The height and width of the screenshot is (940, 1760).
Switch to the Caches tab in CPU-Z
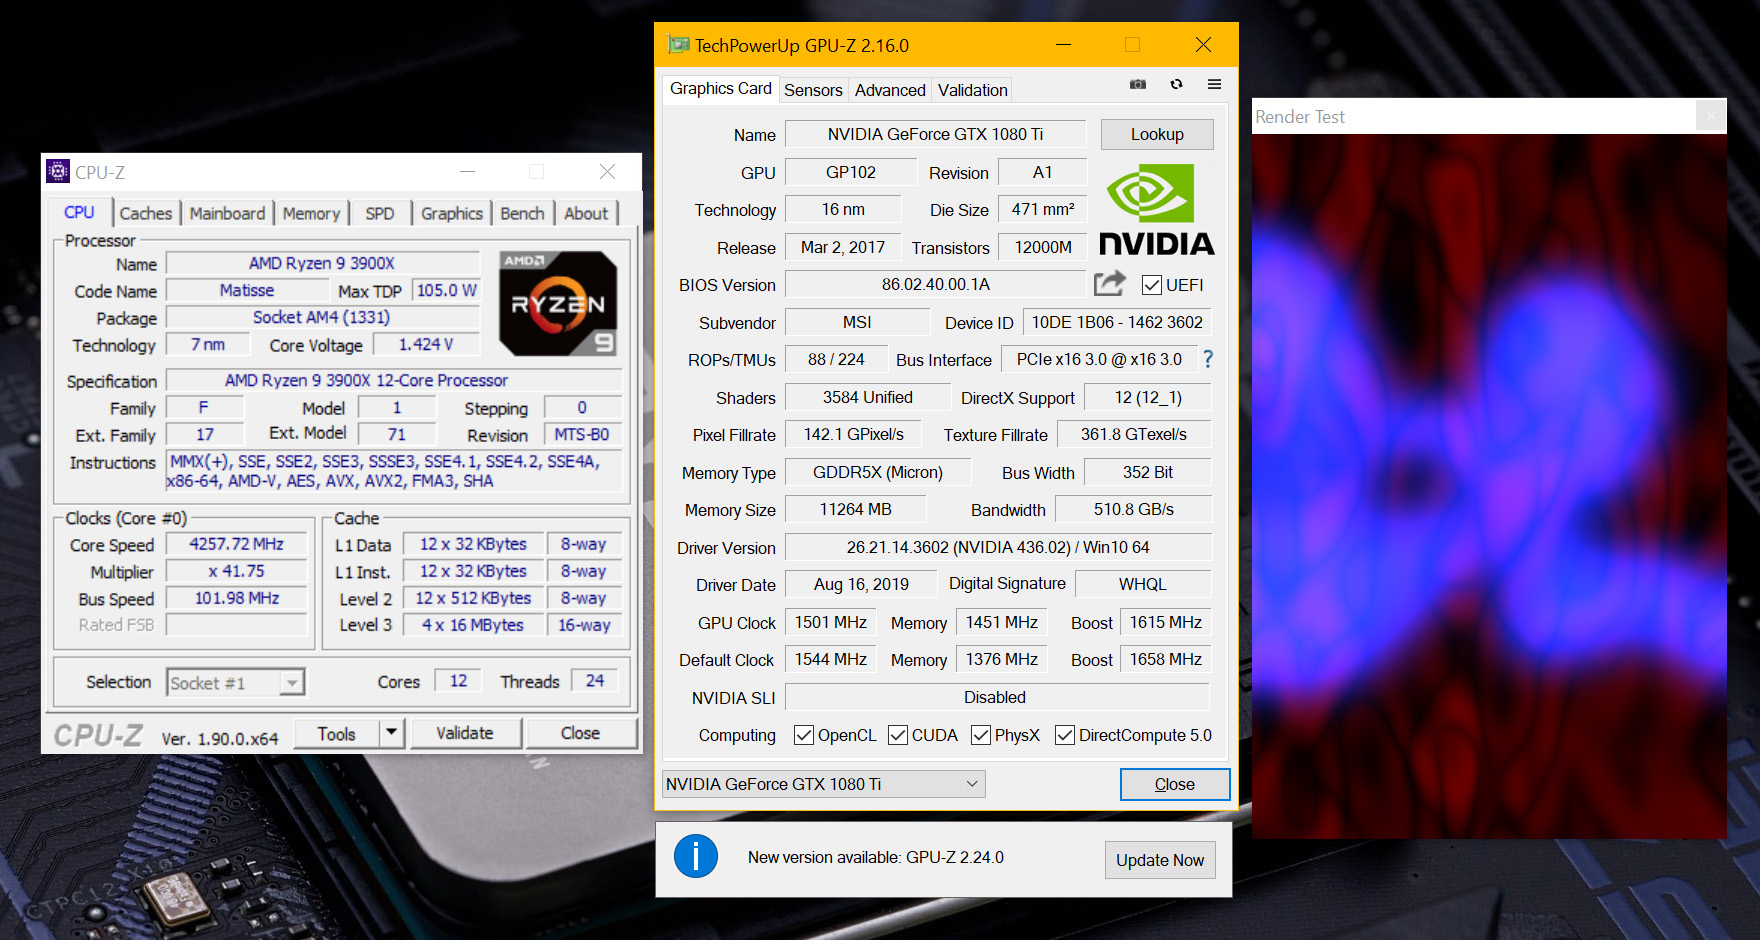click(x=146, y=213)
